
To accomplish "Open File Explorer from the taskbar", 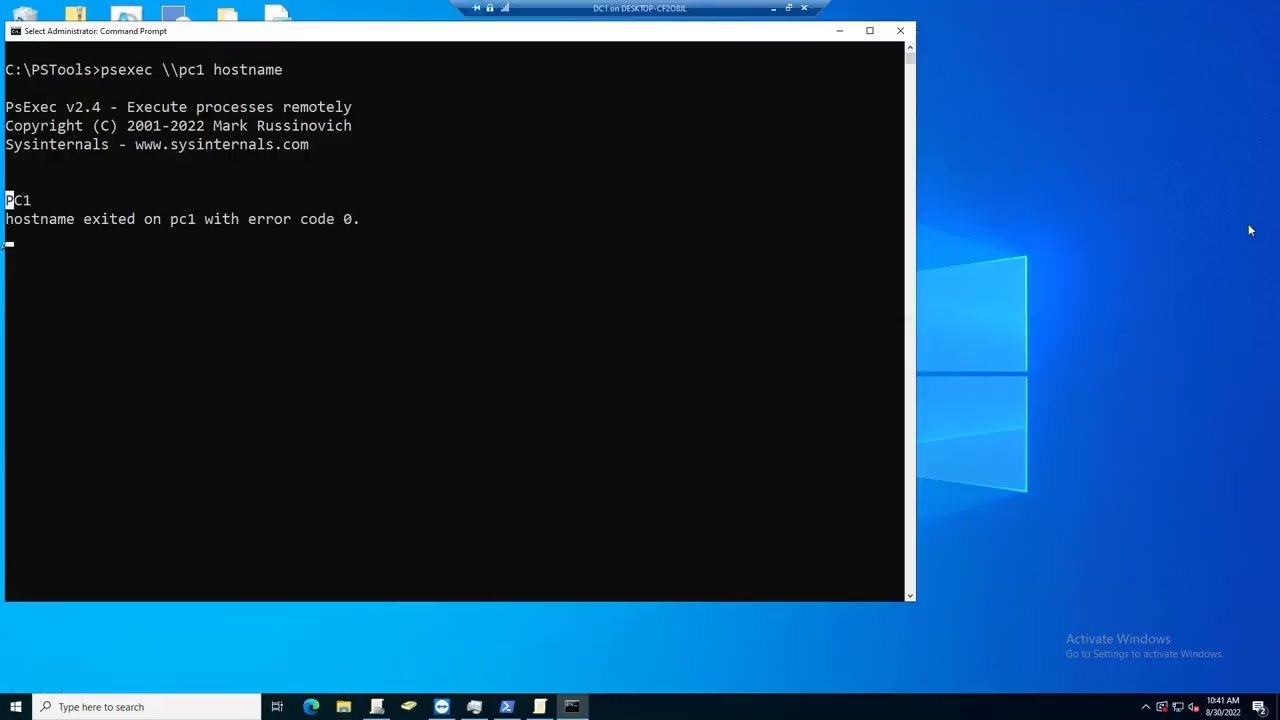I will click(344, 707).
